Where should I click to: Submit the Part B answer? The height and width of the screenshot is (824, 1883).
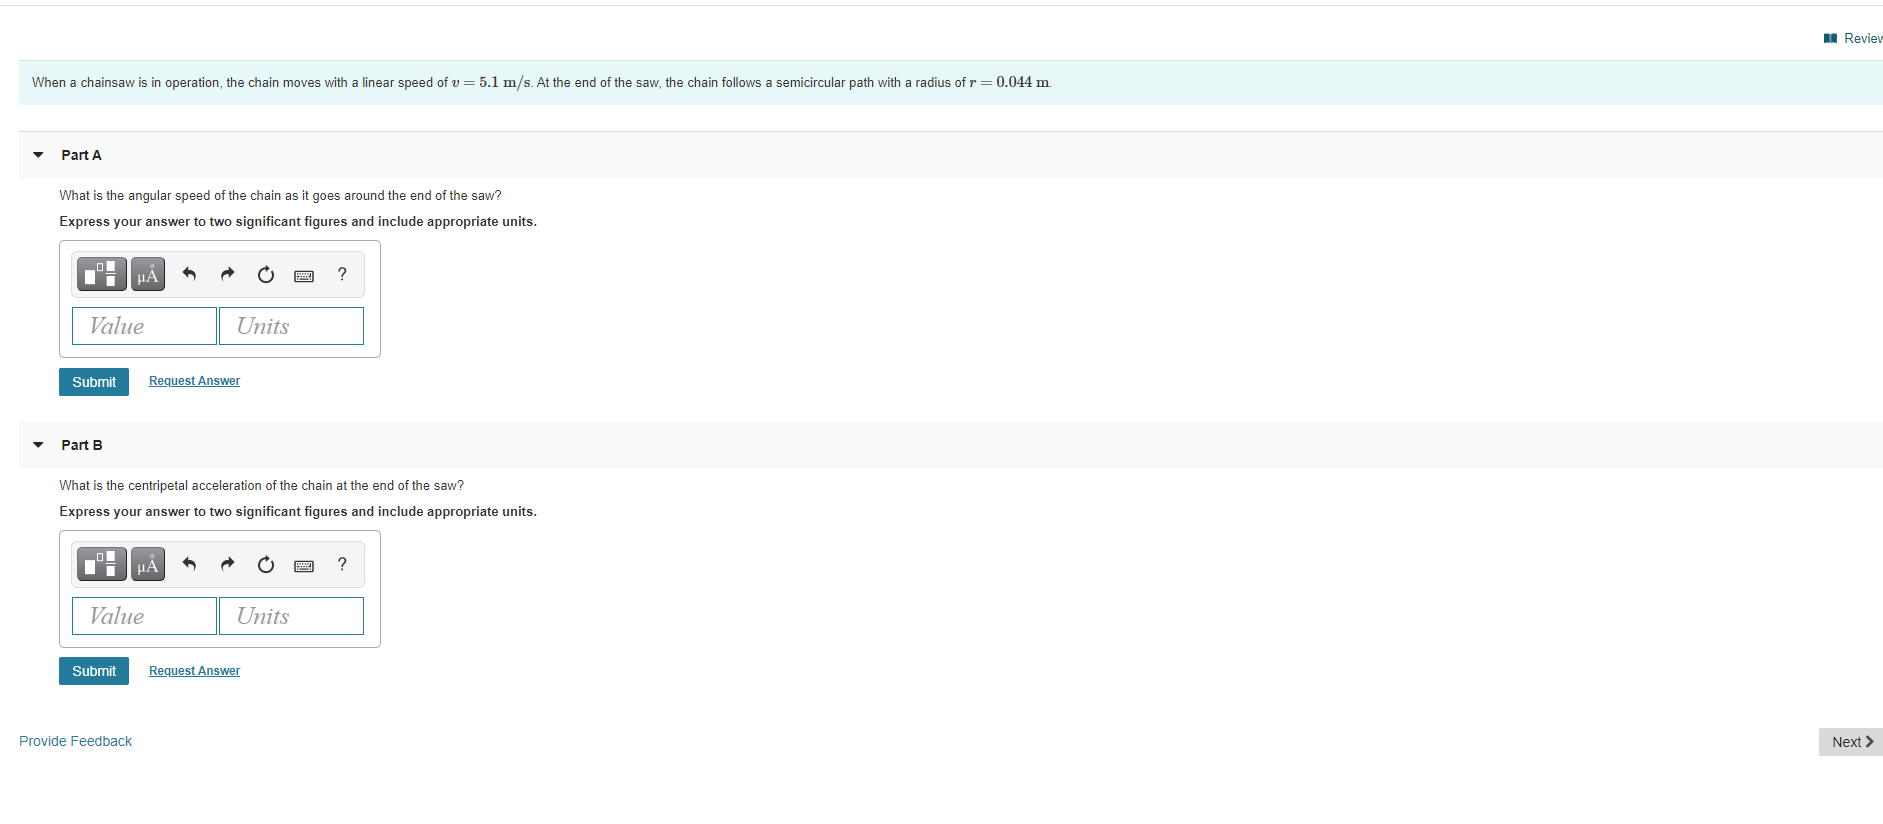point(94,671)
